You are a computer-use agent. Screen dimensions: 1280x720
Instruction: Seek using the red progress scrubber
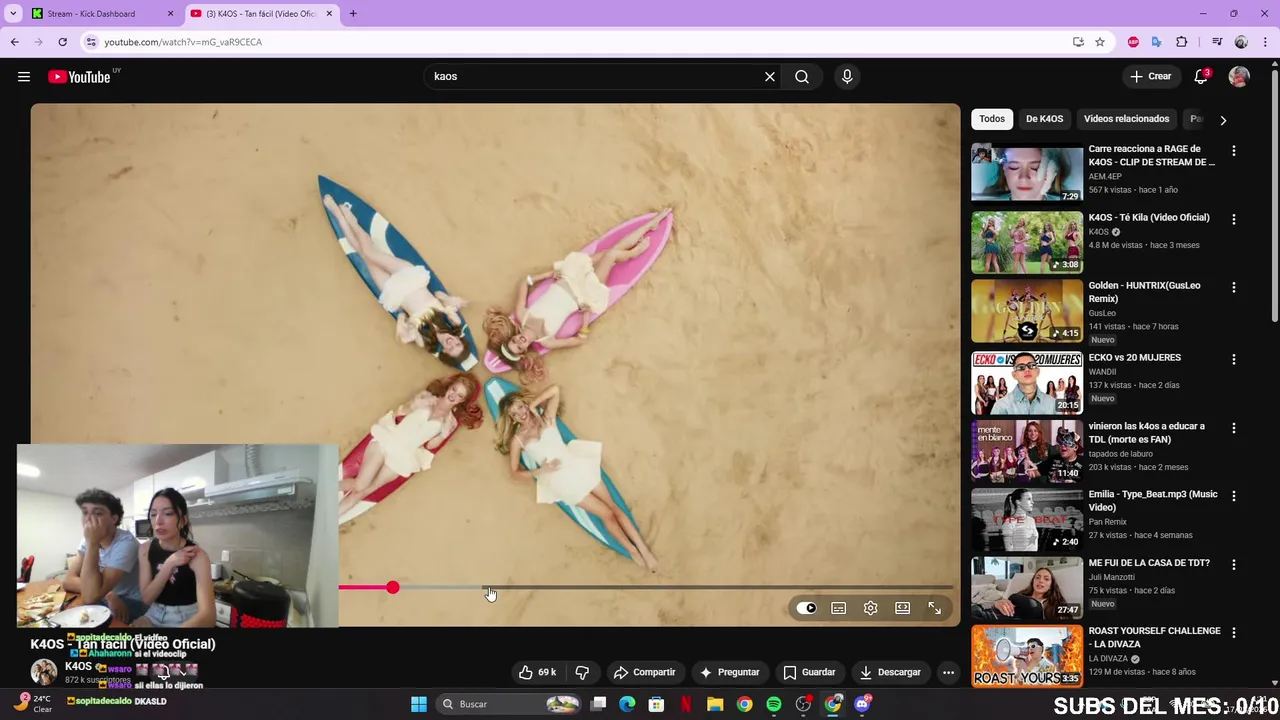(x=393, y=588)
